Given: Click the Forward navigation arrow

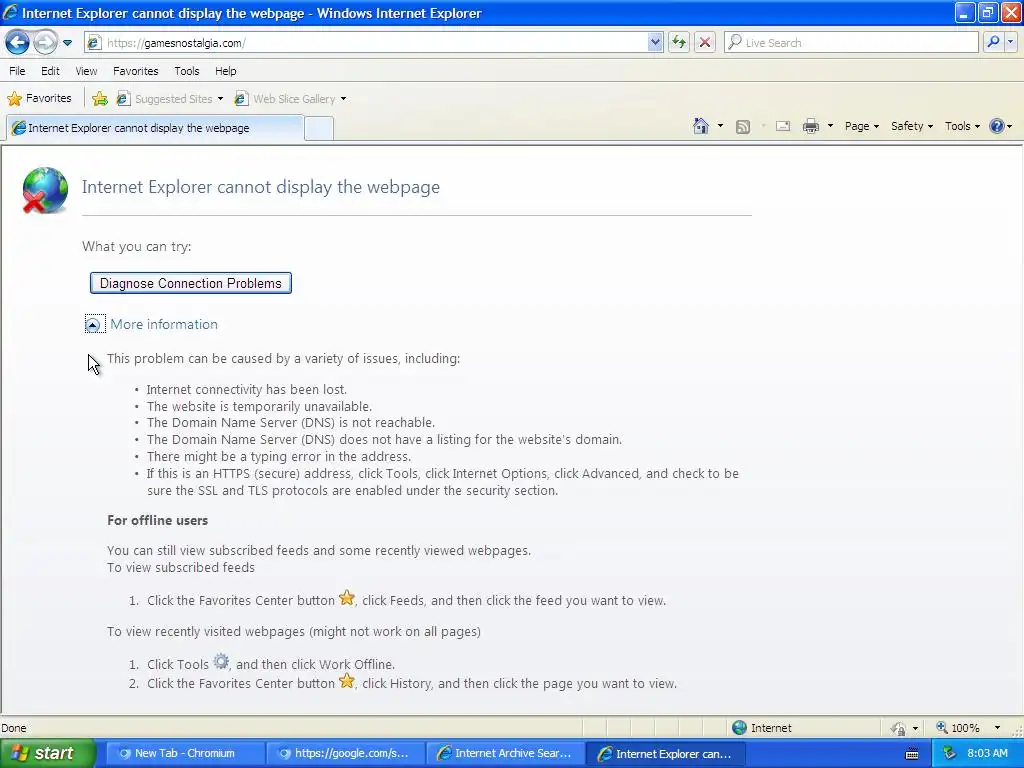Looking at the screenshot, I should [45, 43].
